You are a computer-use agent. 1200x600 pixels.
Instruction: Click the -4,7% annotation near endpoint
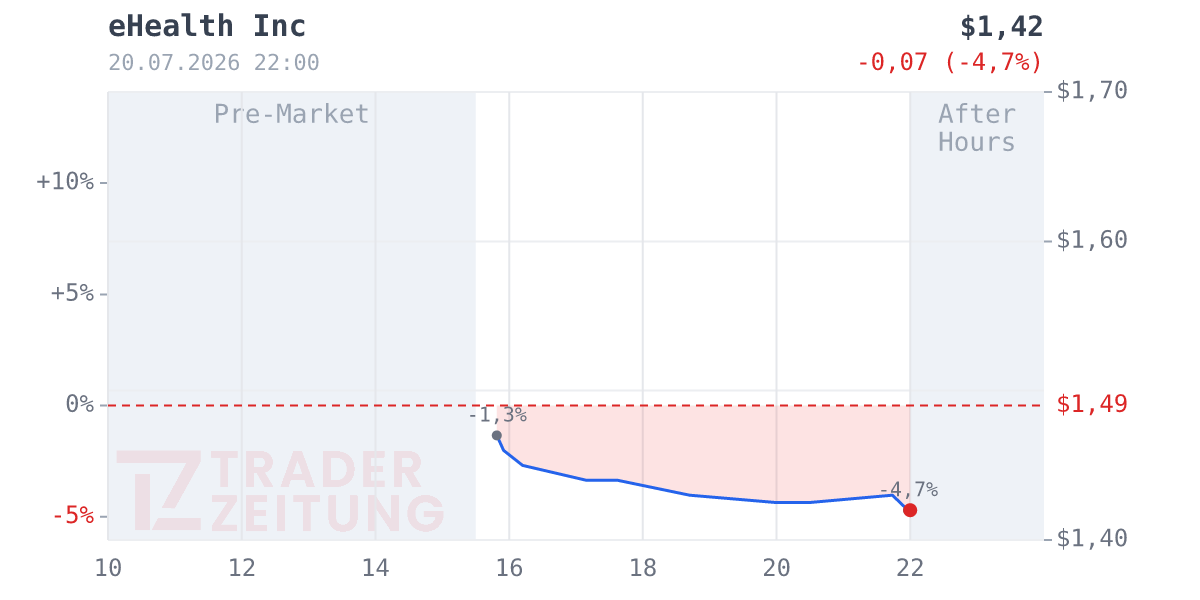tap(909, 490)
